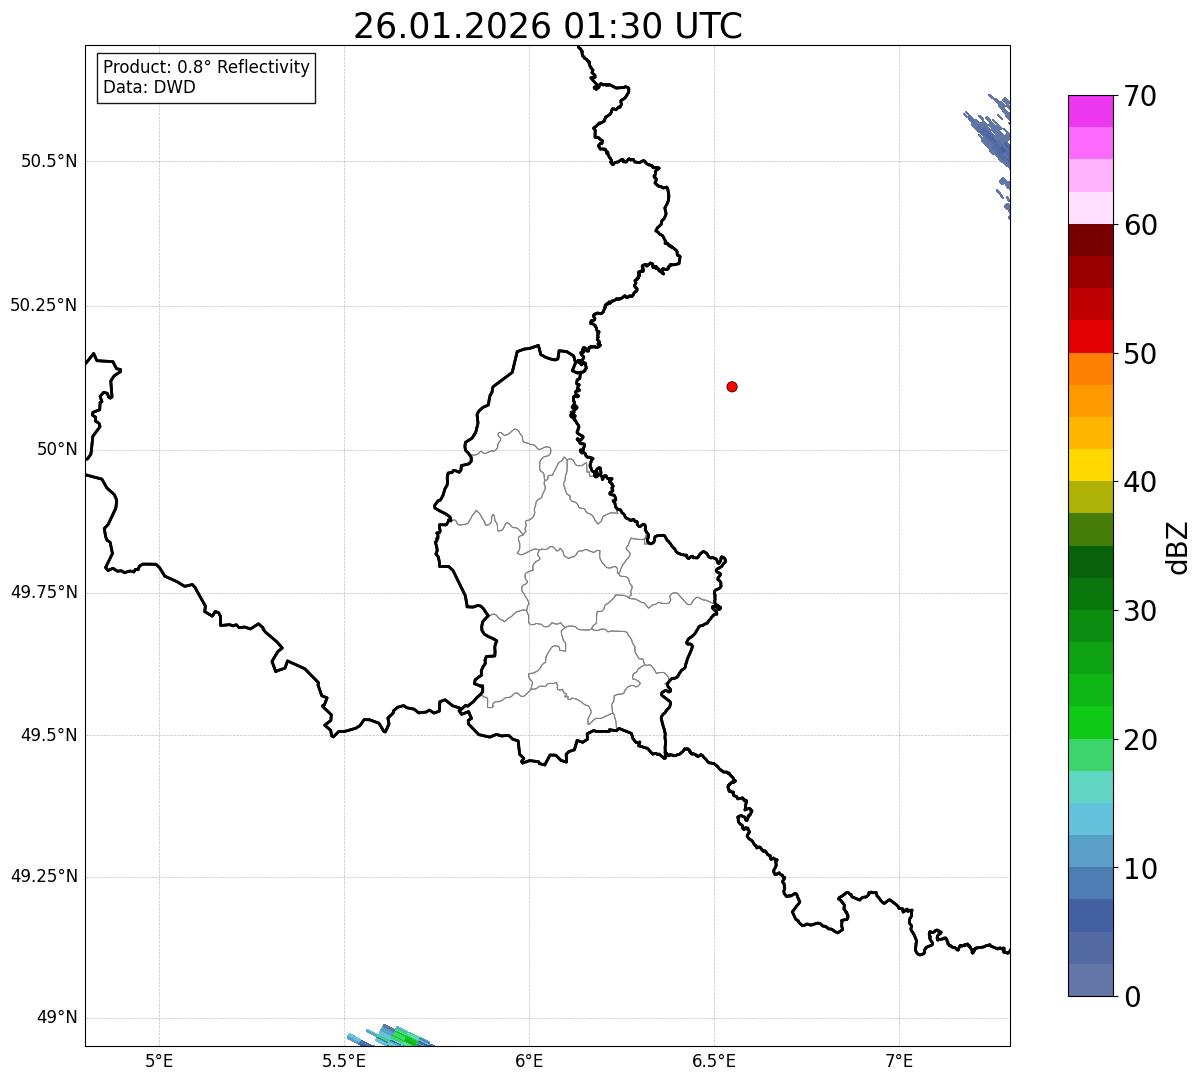
Task: Click the colorbar tick label 10
Action: pos(1140,868)
